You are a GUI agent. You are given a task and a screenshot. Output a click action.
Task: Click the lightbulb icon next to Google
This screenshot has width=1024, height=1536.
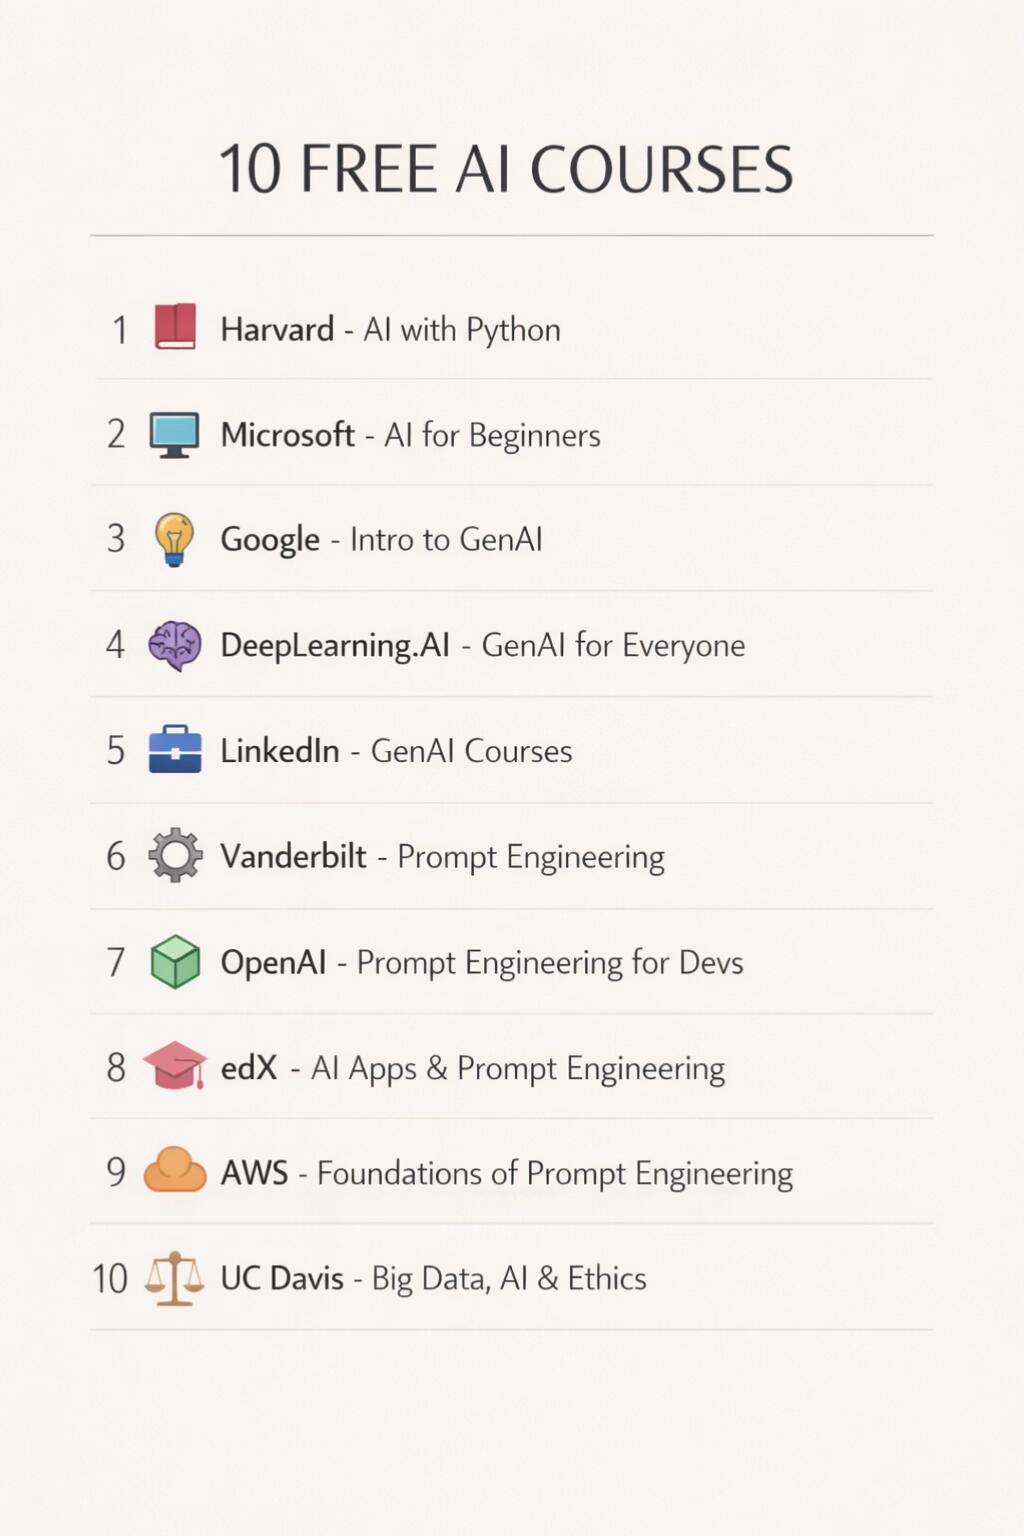pyautogui.click(x=174, y=540)
